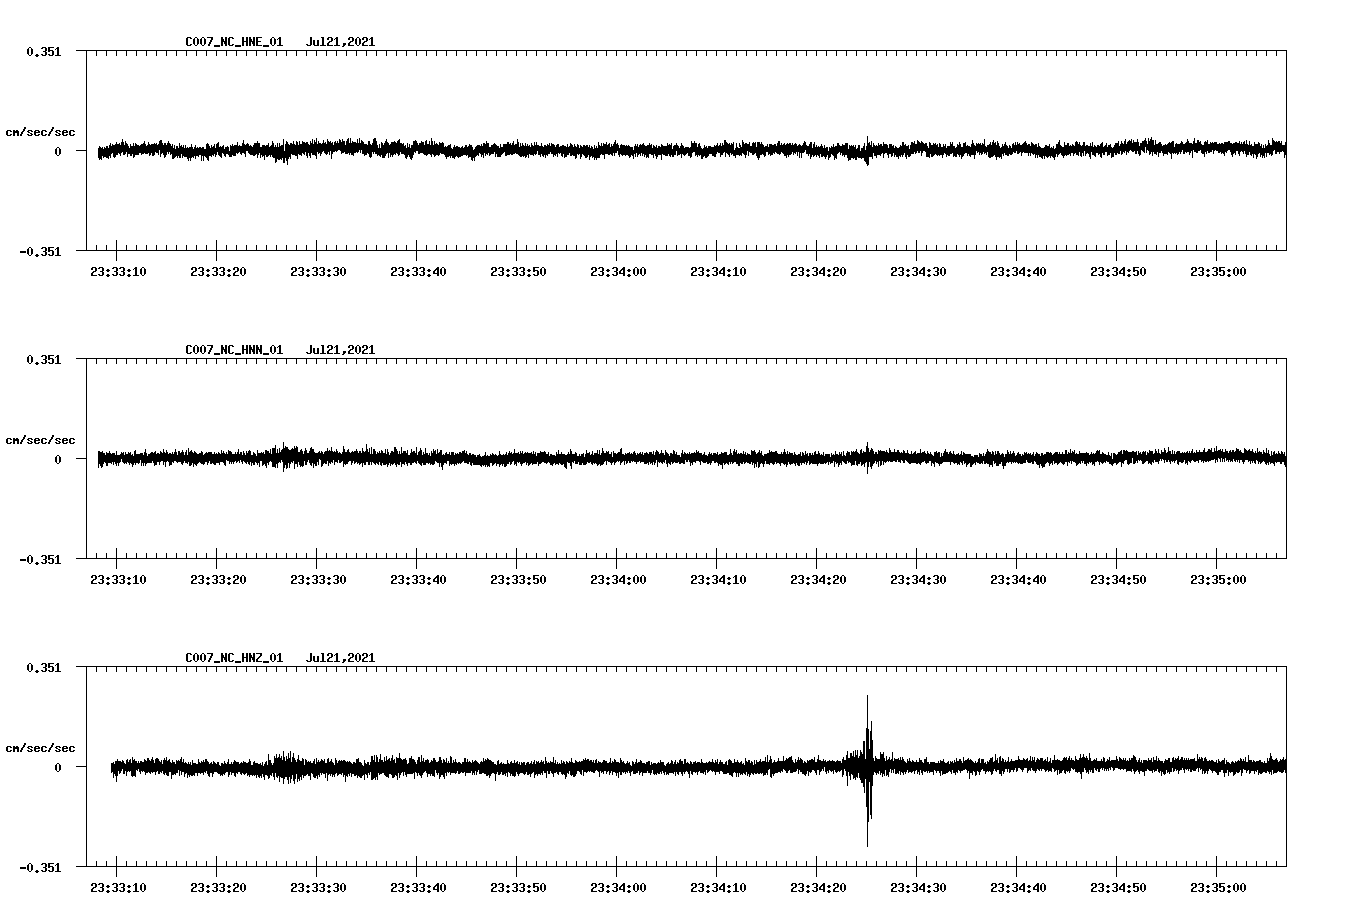The width and height of the screenshot is (1358, 924).
Task: Click the 23:34:40 time label under HNN plot
Action: coord(1018,580)
